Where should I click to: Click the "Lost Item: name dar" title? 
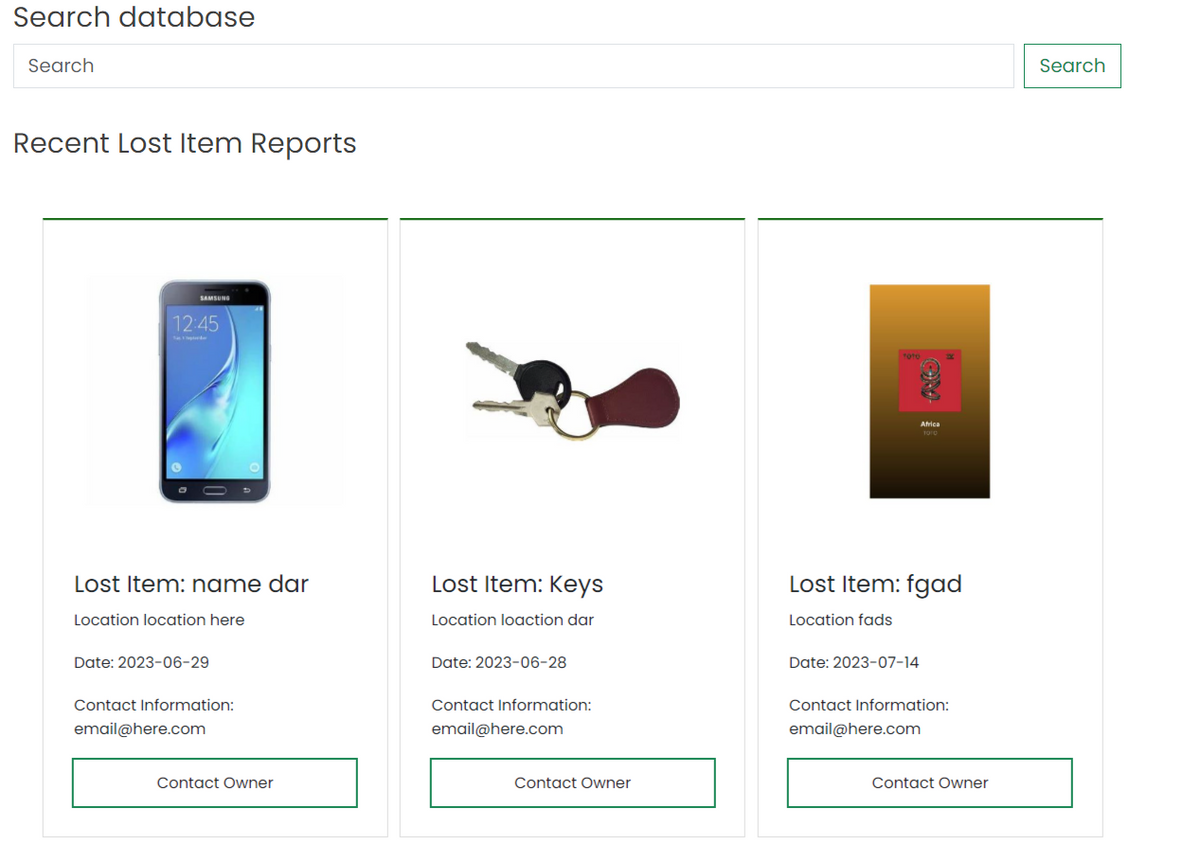click(x=191, y=584)
